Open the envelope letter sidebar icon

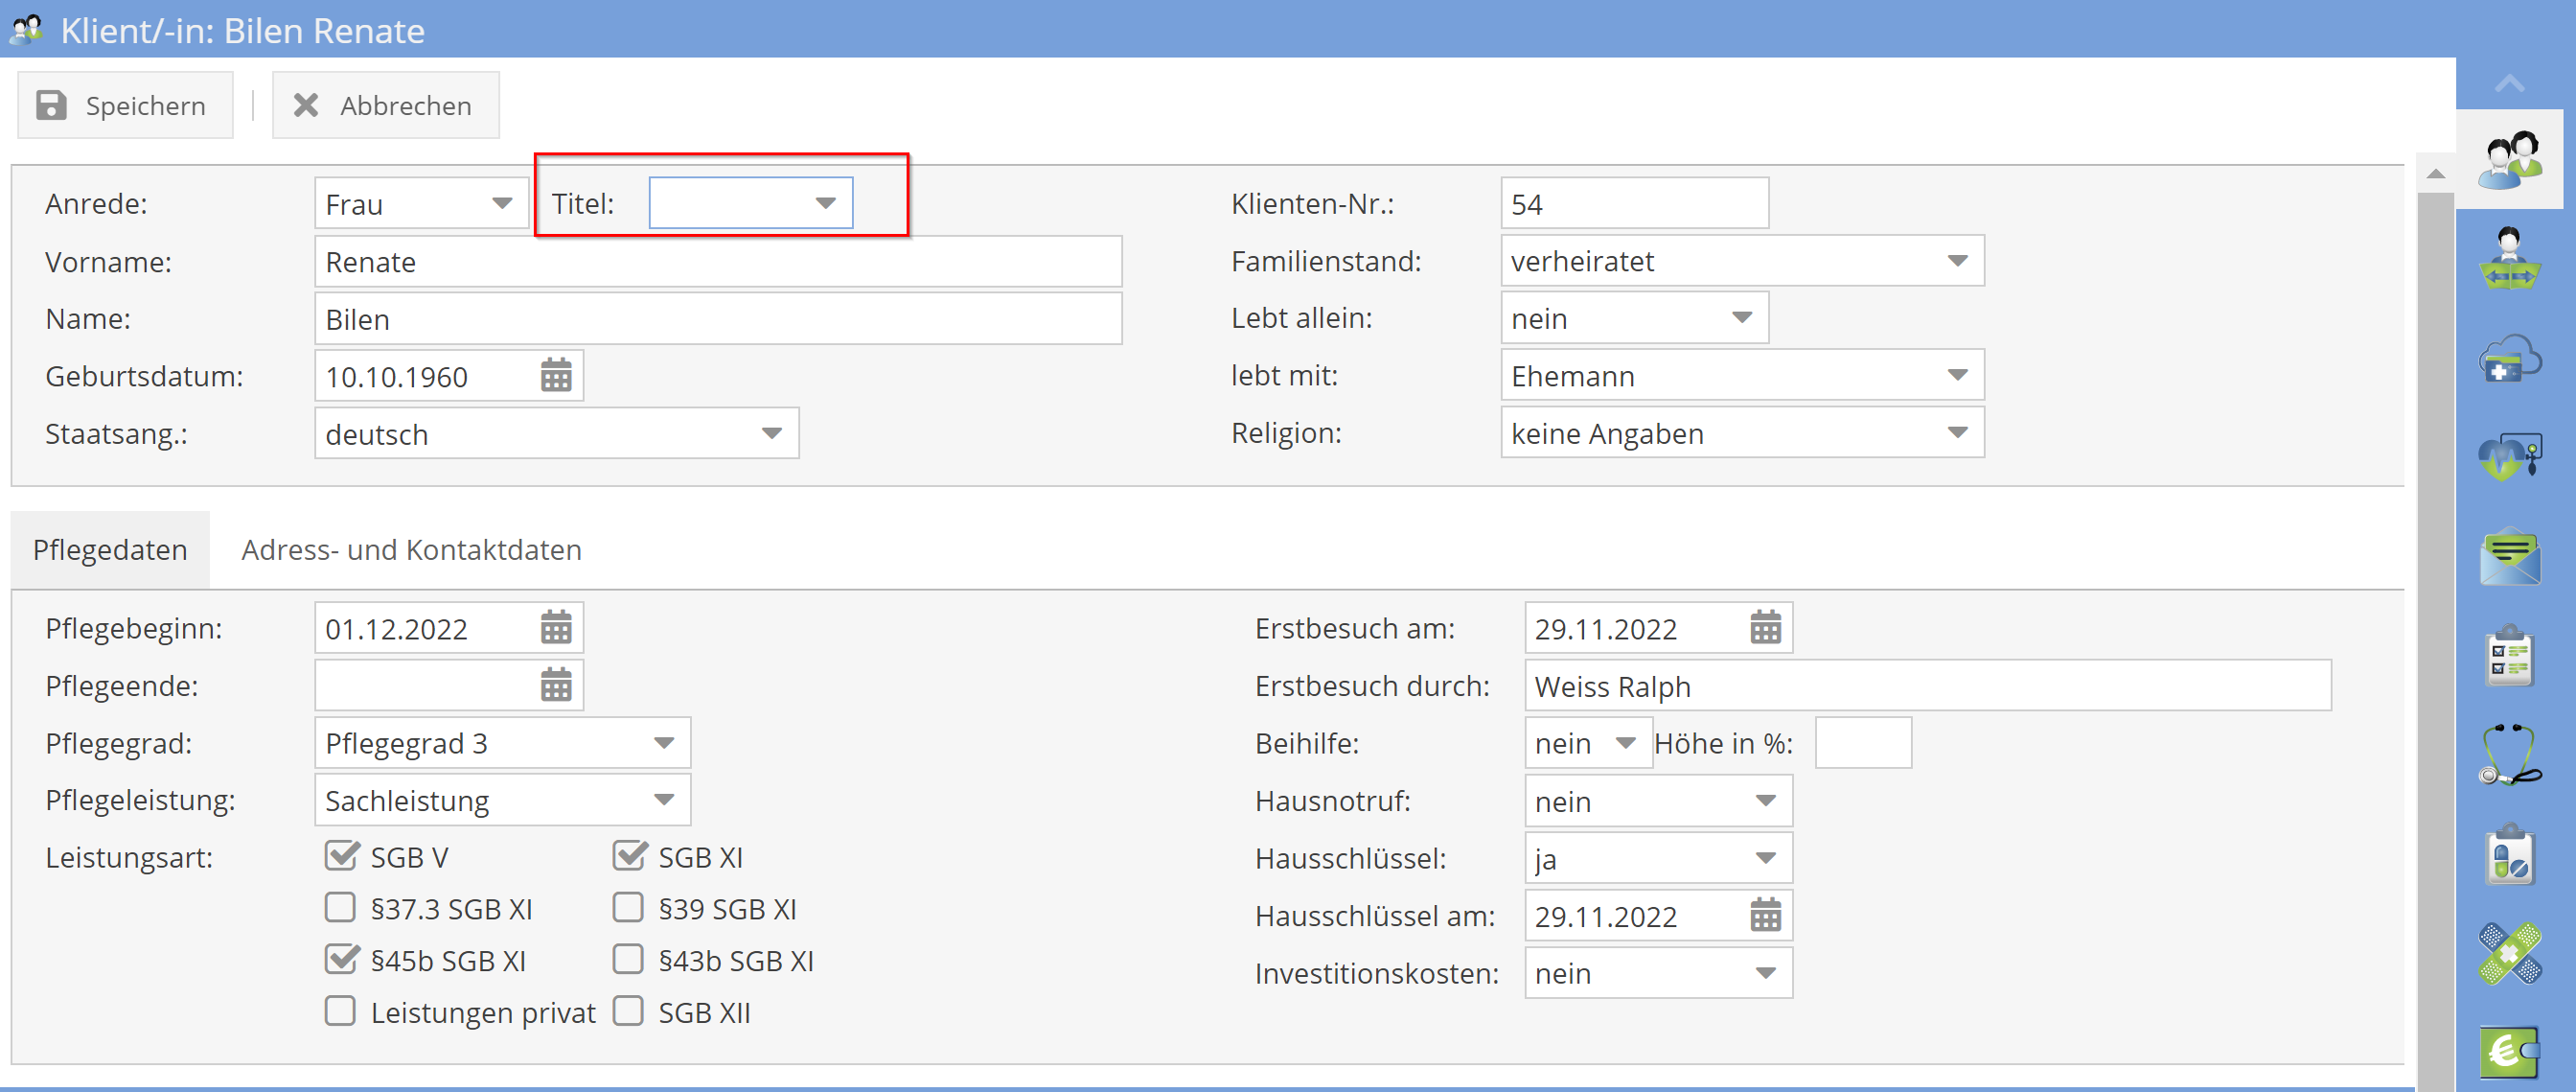click(x=2509, y=557)
